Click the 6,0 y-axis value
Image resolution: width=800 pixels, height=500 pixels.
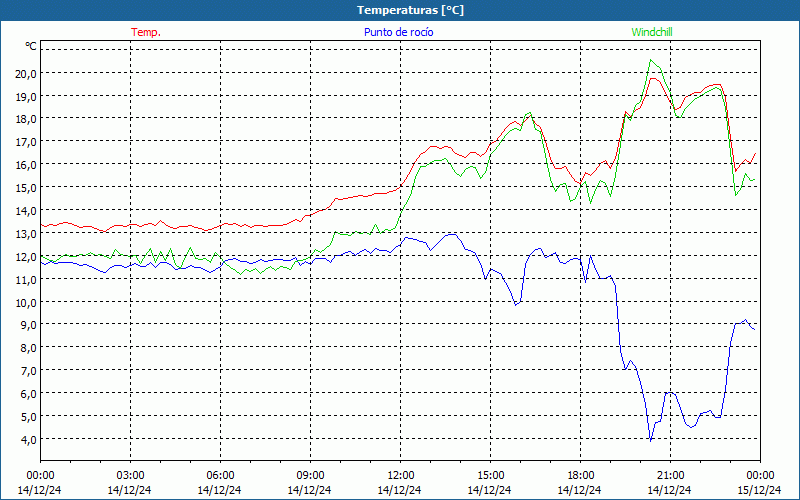click(x=28, y=394)
